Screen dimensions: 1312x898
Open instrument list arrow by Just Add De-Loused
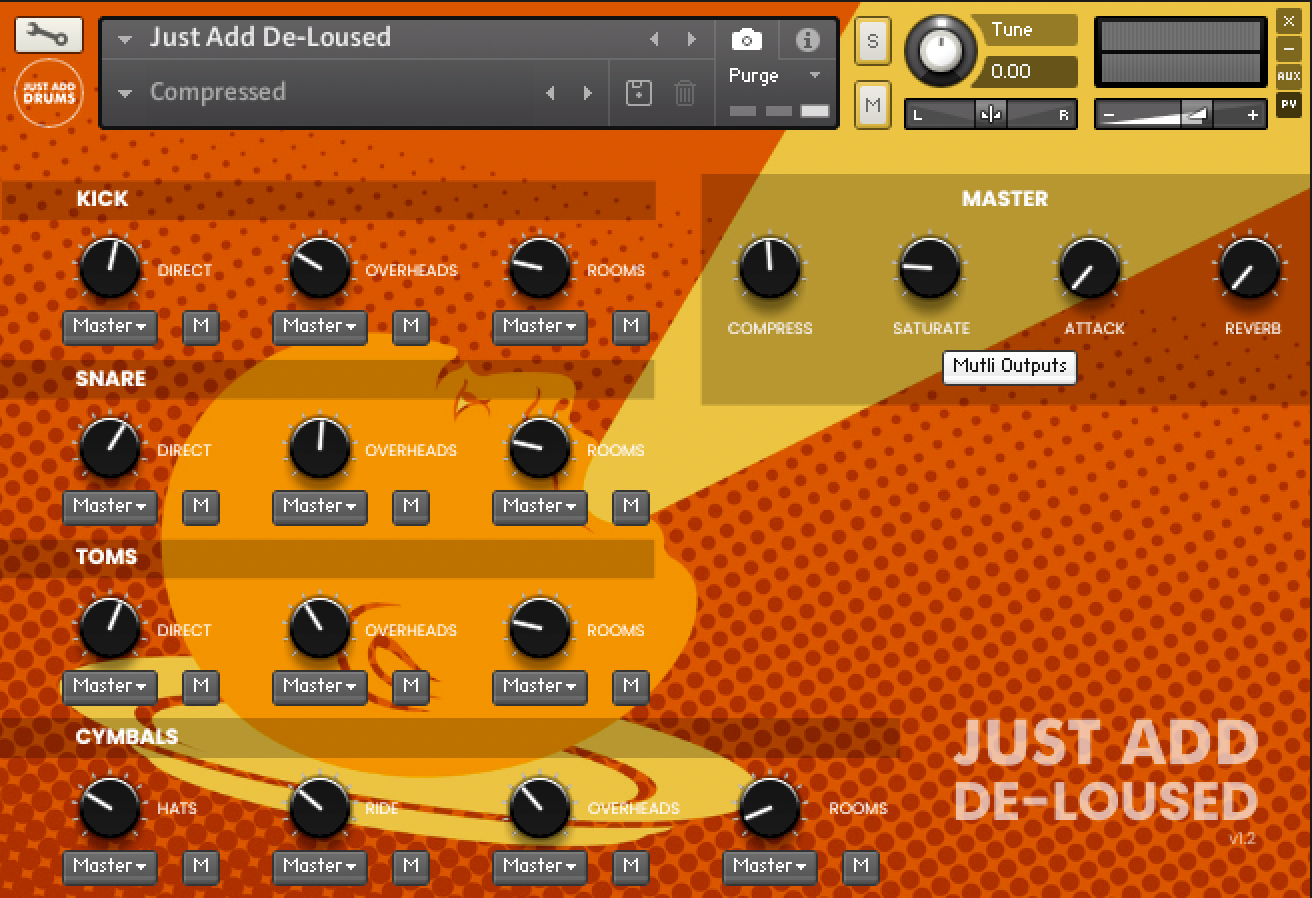click(x=125, y=40)
